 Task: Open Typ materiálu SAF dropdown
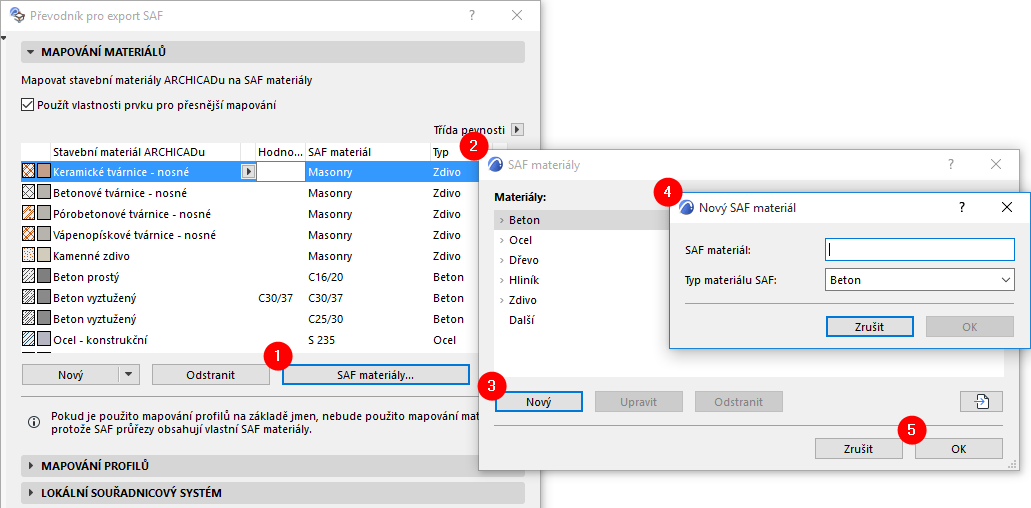919,280
